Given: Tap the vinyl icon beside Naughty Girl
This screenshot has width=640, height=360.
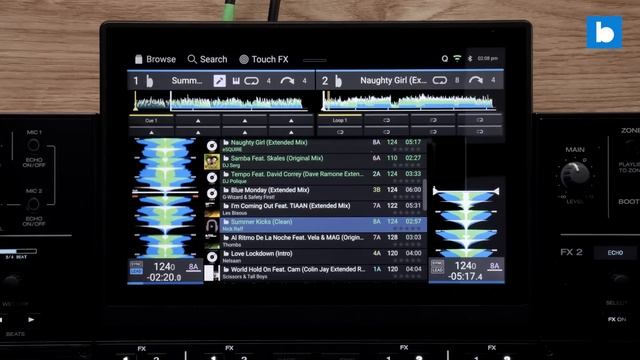Looking at the screenshot, I should coord(212,146).
